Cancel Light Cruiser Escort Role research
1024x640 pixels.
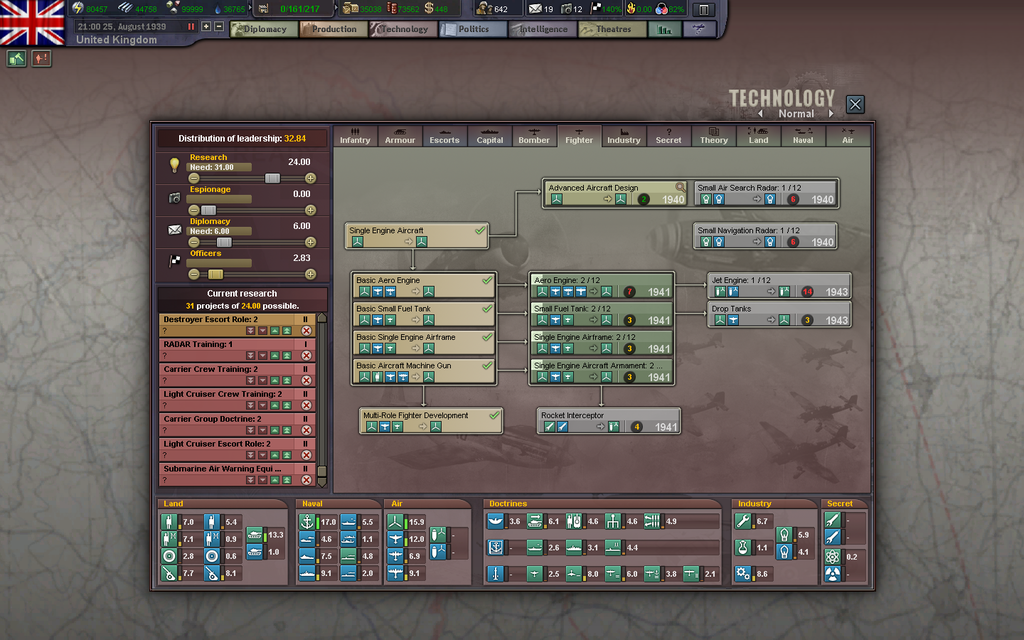click(x=306, y=455)
